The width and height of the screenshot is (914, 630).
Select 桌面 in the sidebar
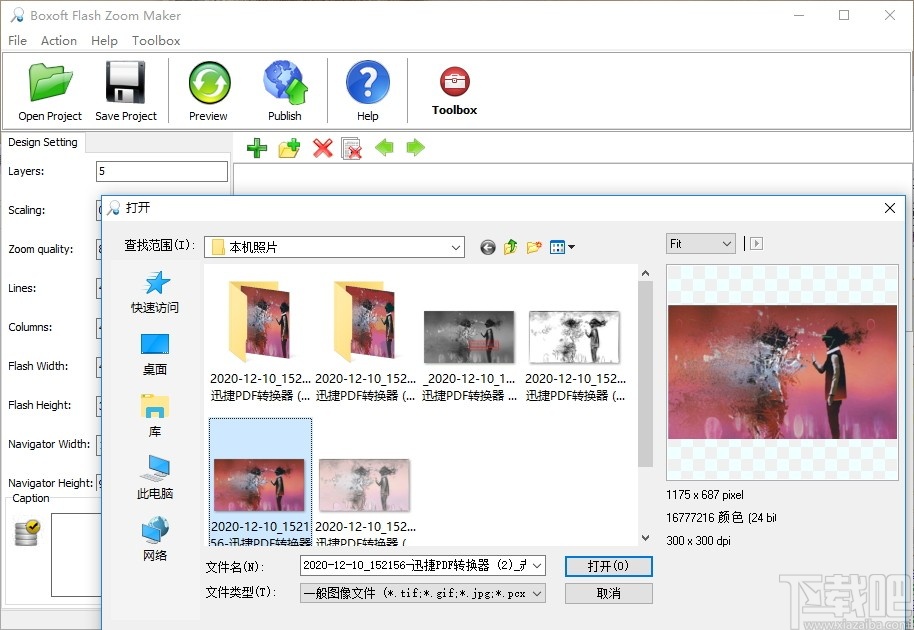[154, 353]
